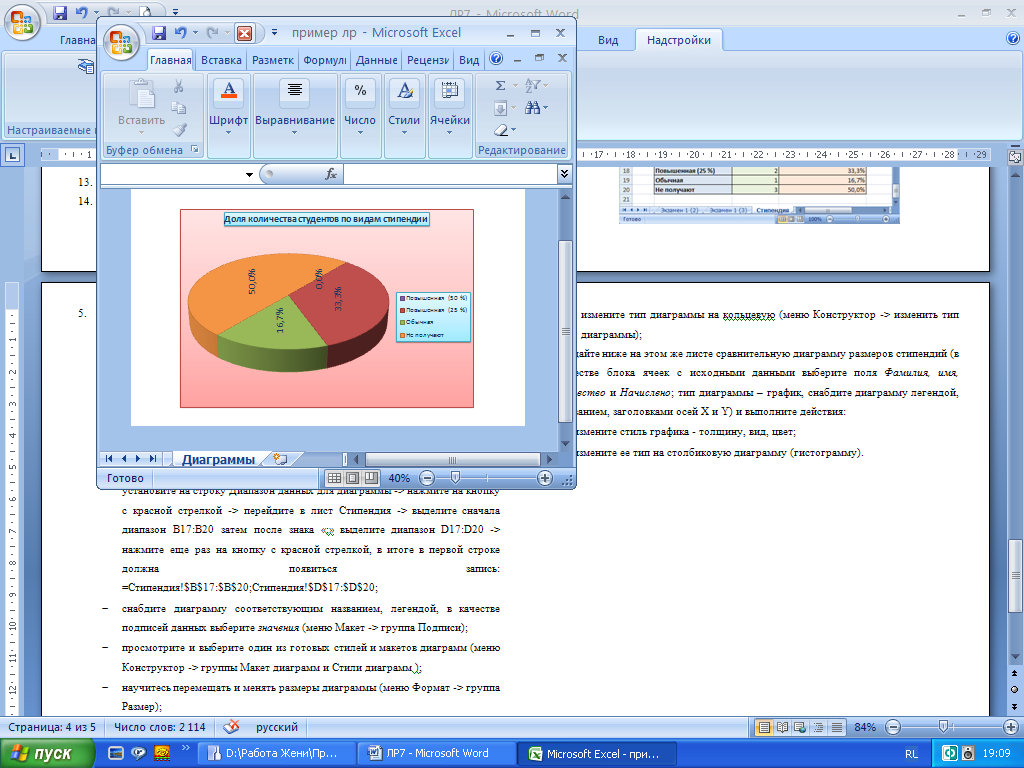Insert new worksheet via tab icon
The height and width of the screenshot is (768, 1024).
(280, 459)
